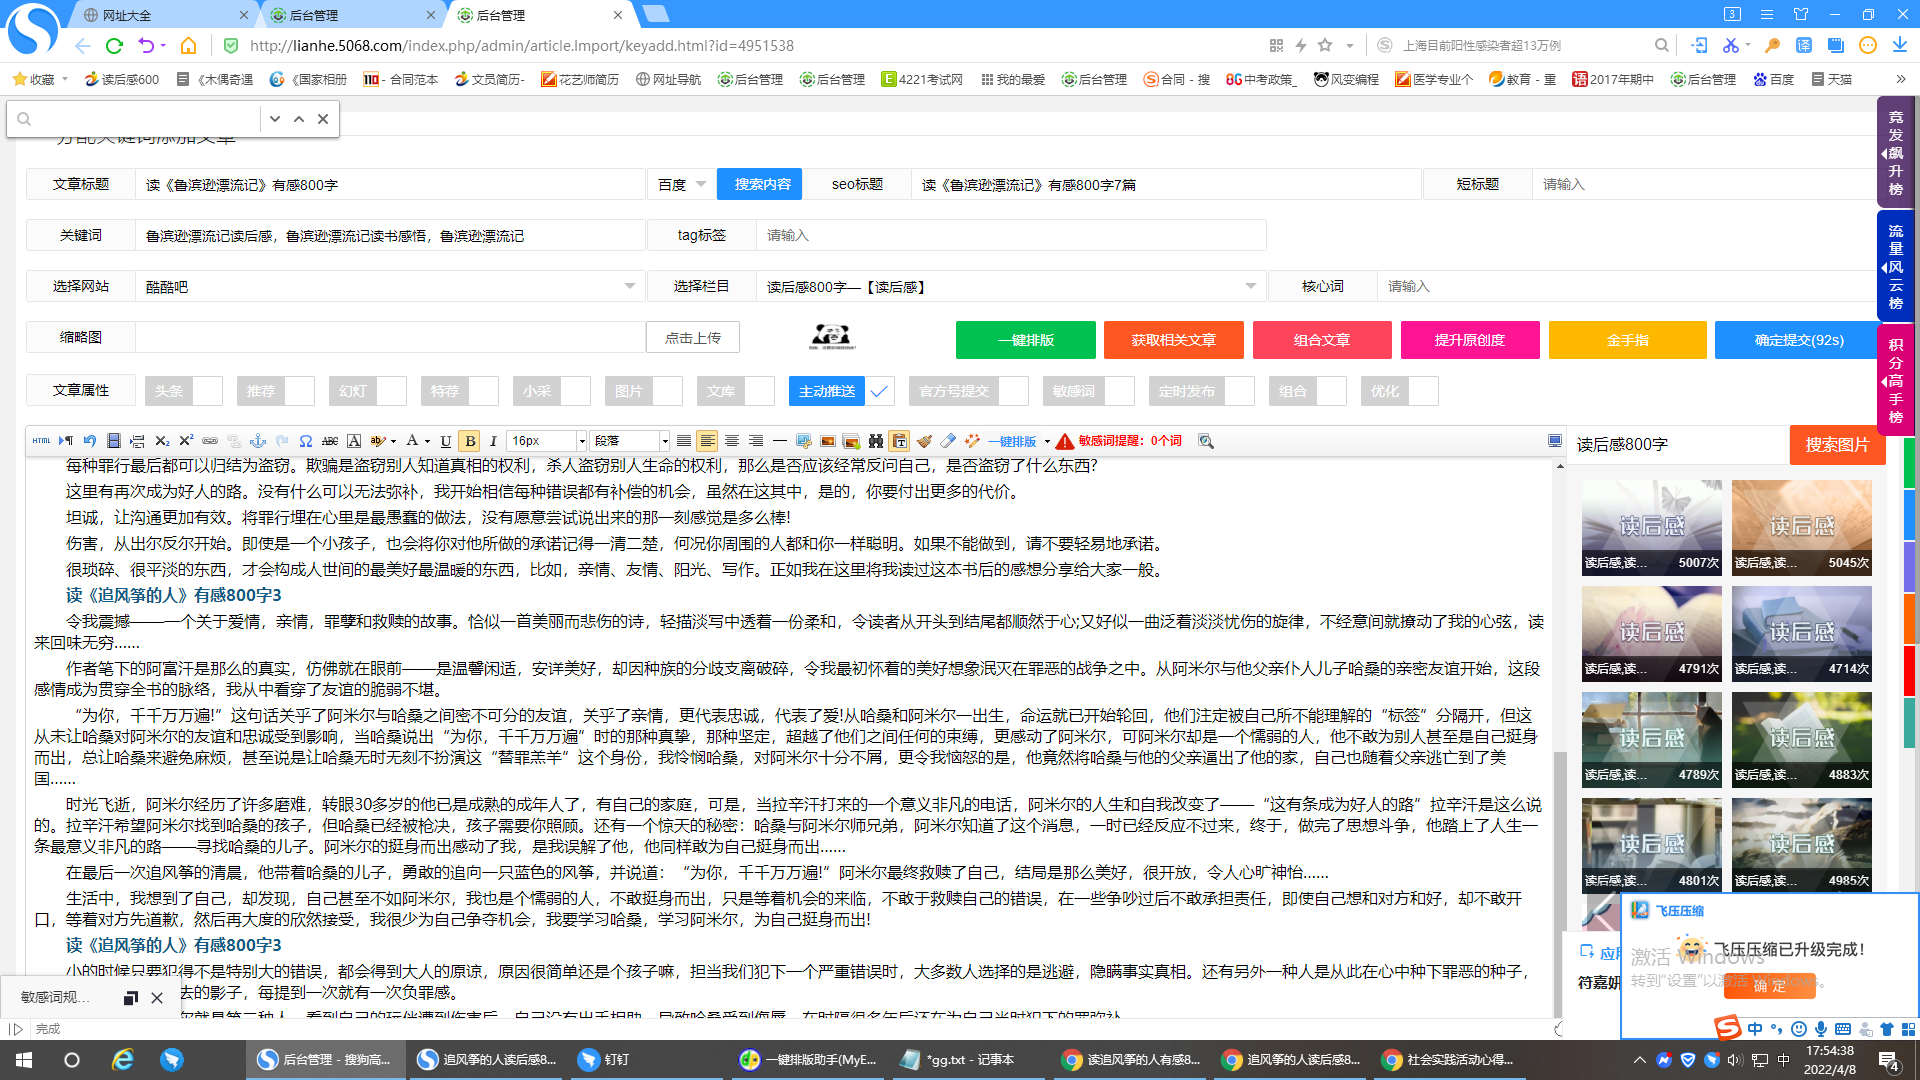This screenshot has width=1920, height=1080.
Task: Switch to the second 后台管理 tab
Action: (x=538, y=15)
